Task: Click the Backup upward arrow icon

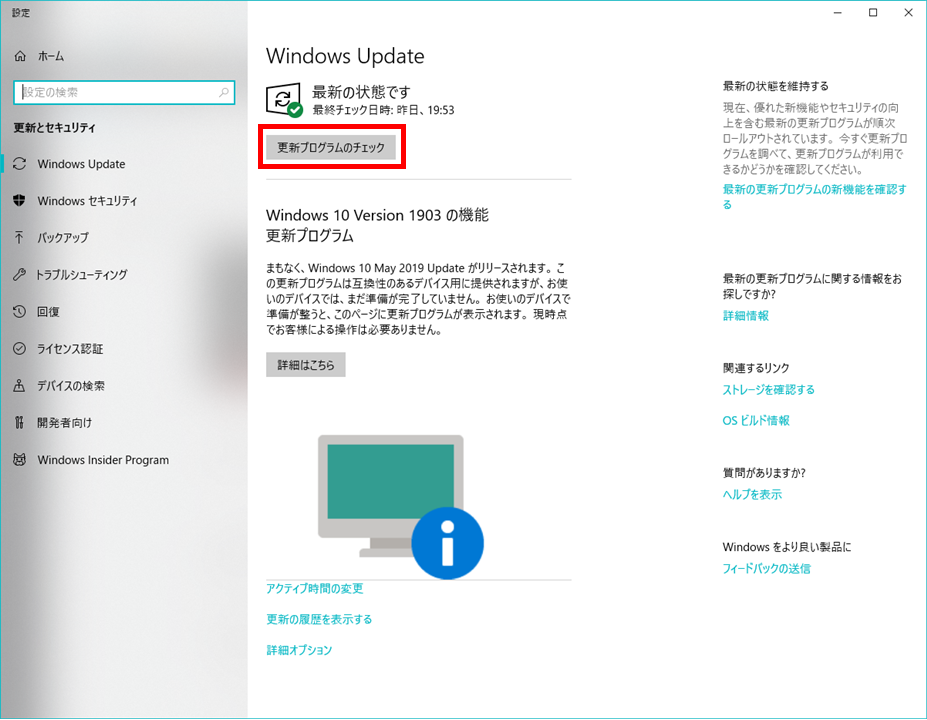Action: pyautogui.click(x=20, y=237)
